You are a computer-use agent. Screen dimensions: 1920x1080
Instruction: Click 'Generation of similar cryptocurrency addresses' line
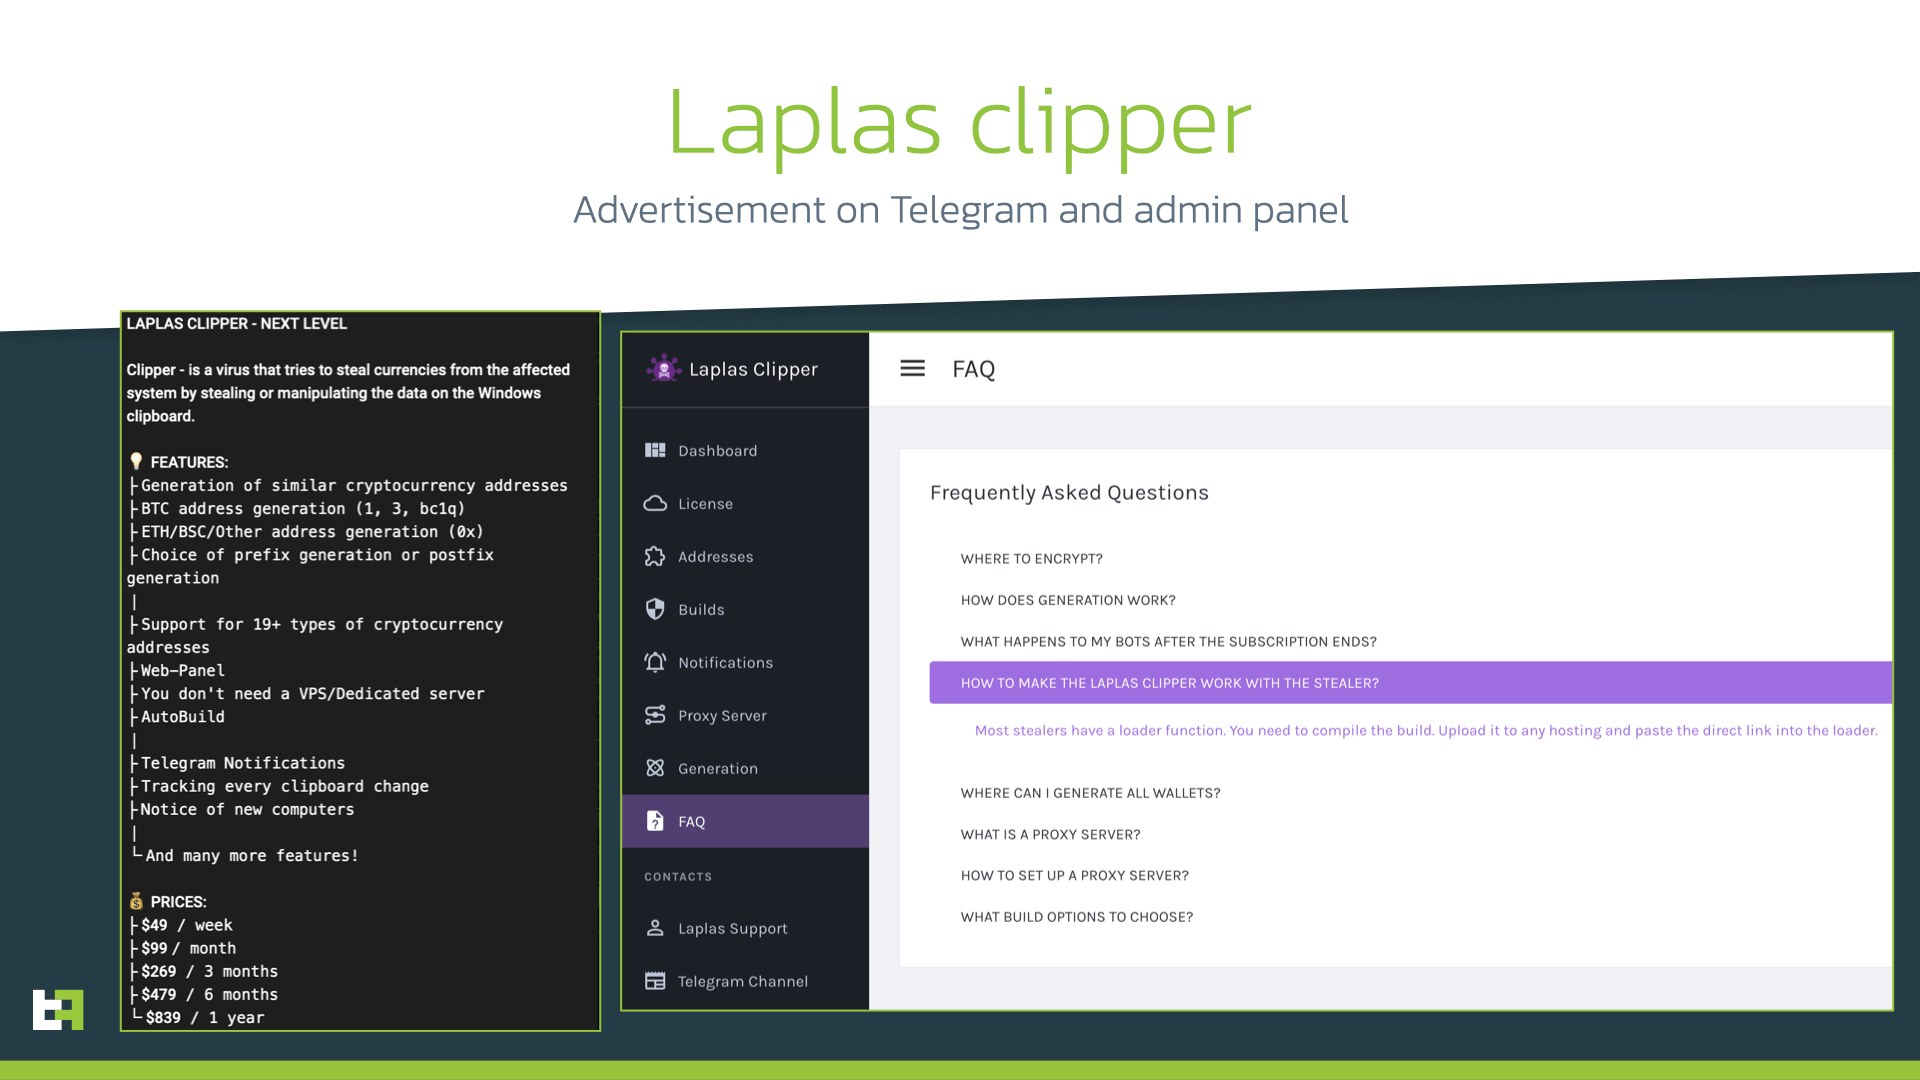(348, 485)
